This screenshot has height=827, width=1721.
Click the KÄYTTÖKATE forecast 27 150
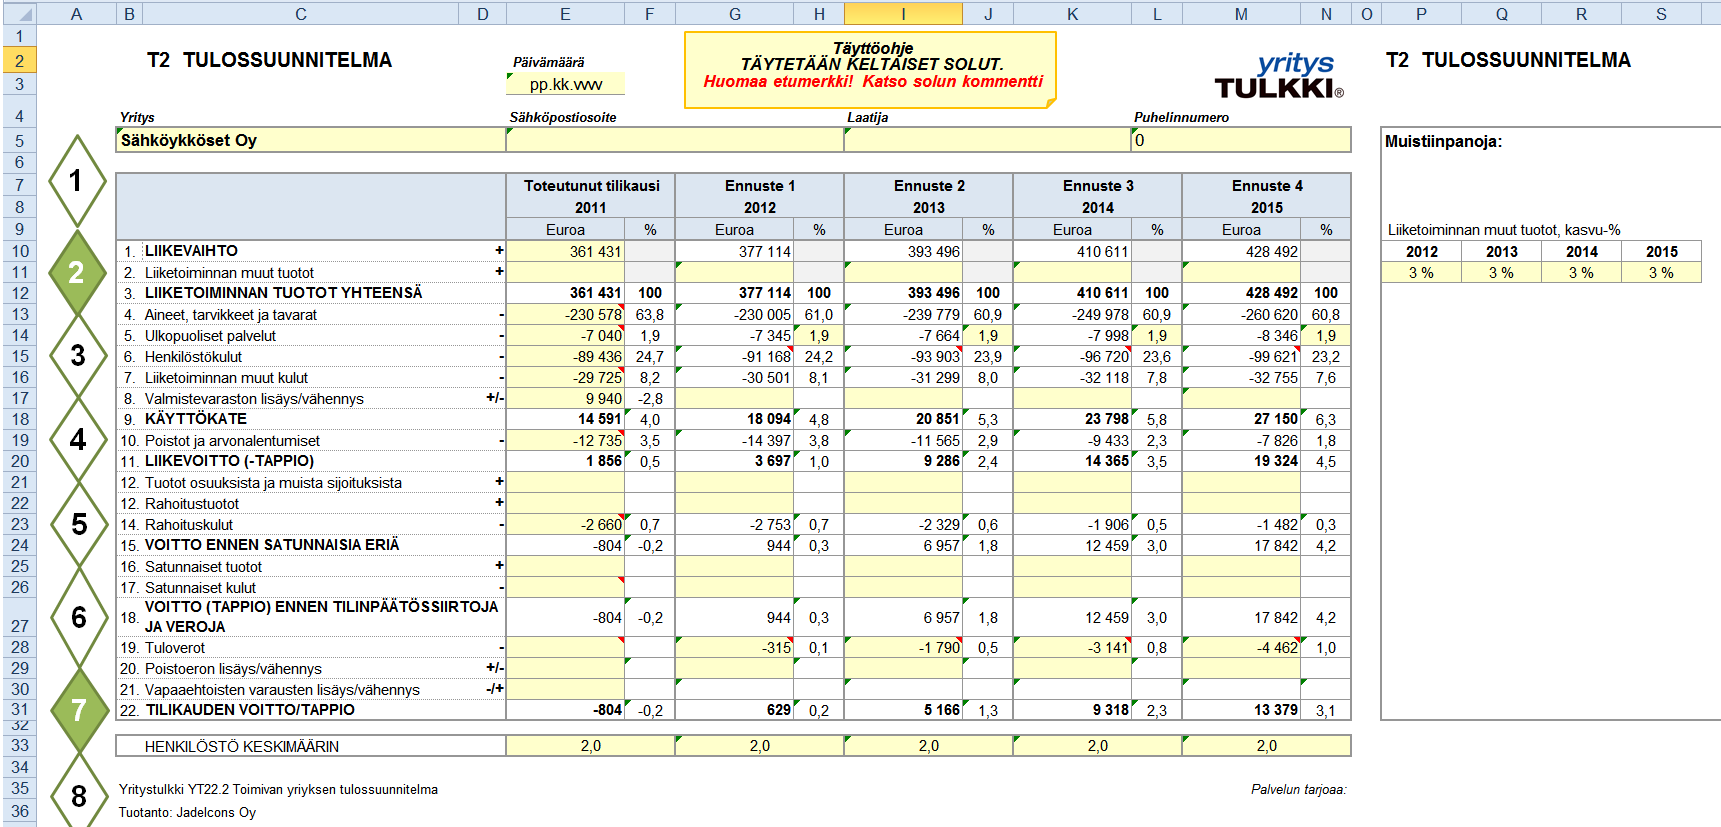(x=1241, y=419)
